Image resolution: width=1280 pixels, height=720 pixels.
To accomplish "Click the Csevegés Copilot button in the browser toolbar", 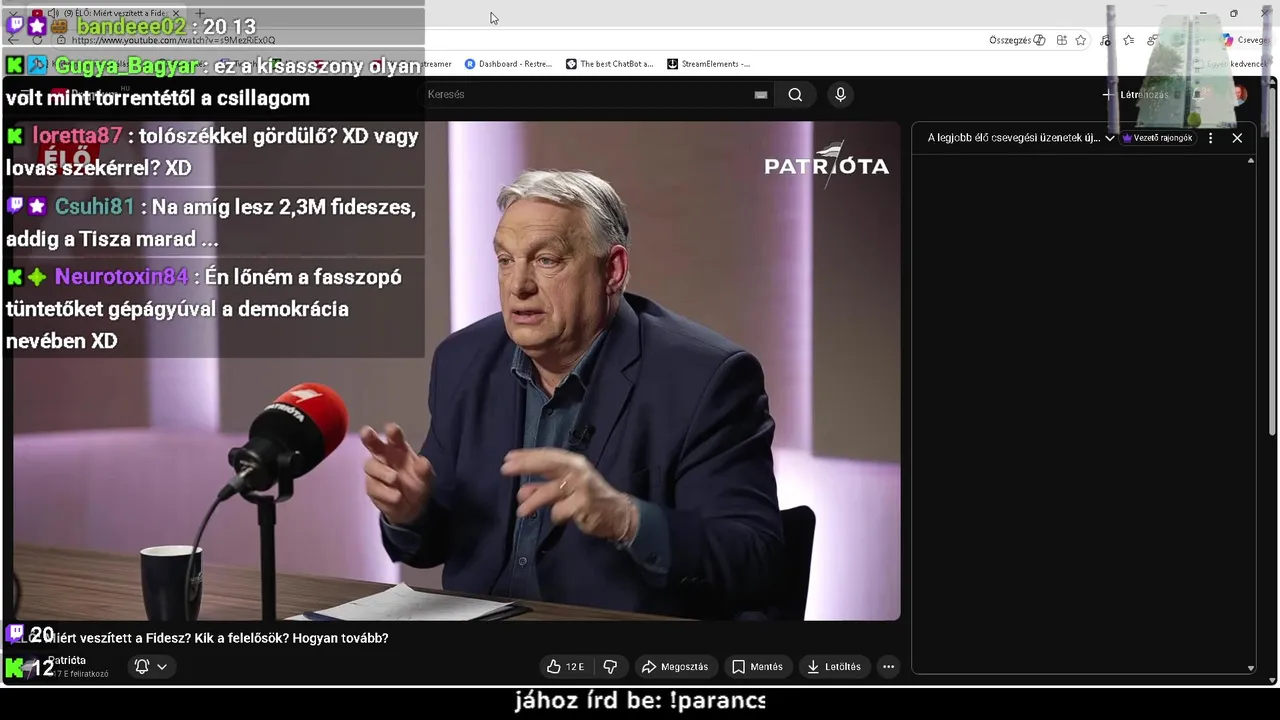I will pos(1246,40).
